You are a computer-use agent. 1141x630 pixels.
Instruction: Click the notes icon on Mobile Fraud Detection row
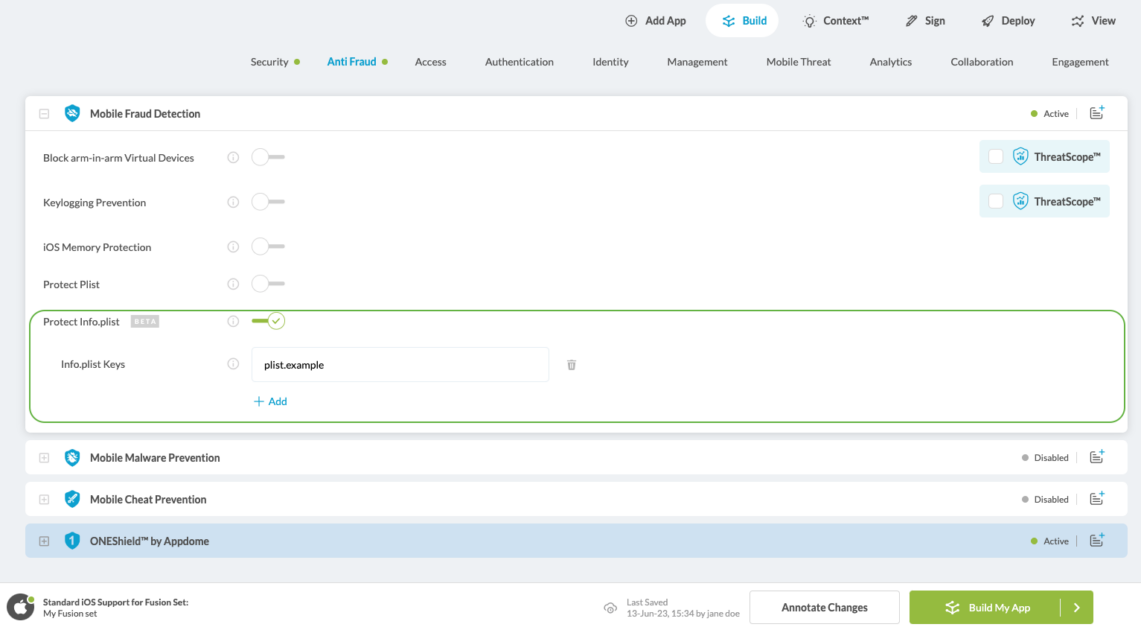(1097, 113)
